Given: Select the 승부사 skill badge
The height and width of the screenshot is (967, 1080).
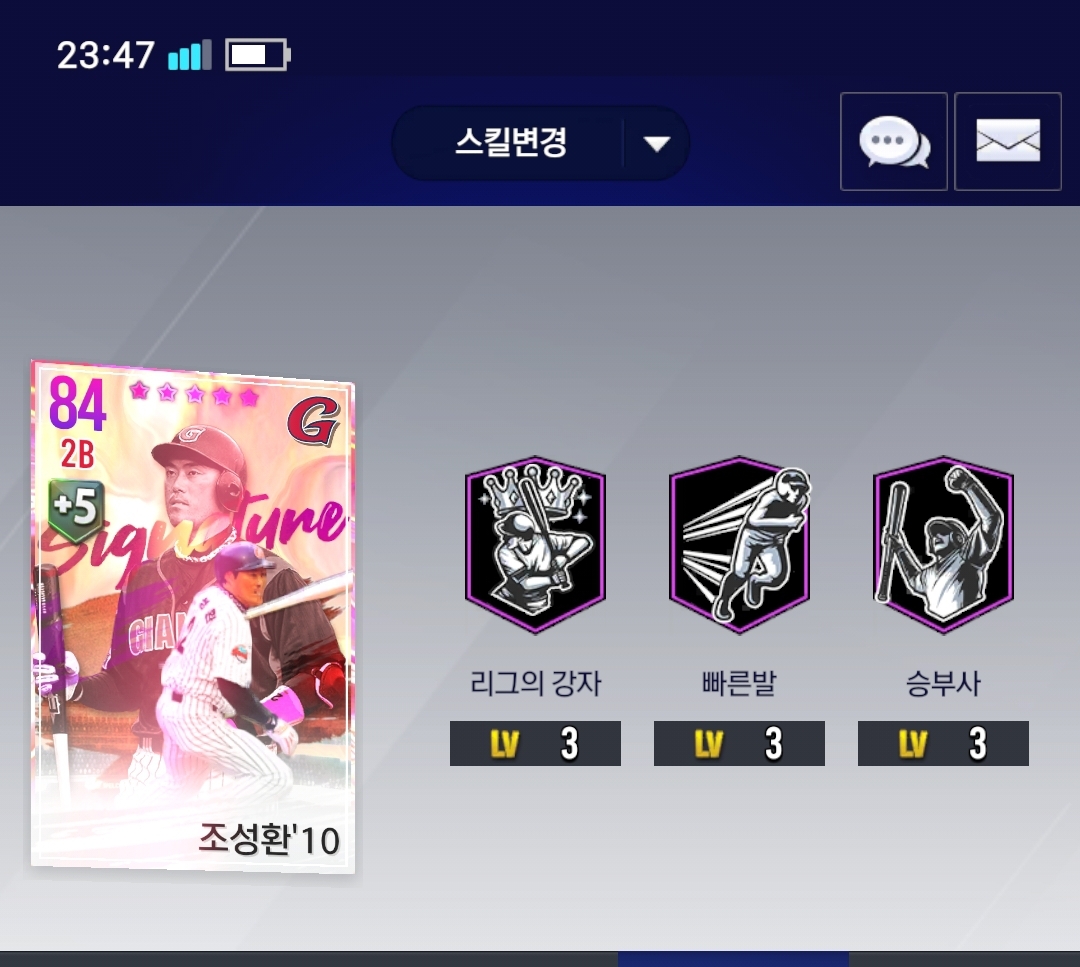Looking at the screenshot, I should point(943,544).
